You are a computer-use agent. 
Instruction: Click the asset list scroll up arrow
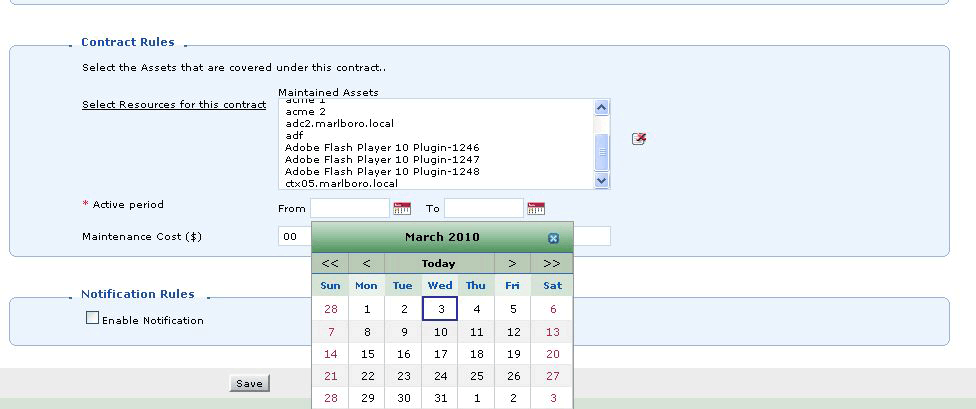(601, 108)
